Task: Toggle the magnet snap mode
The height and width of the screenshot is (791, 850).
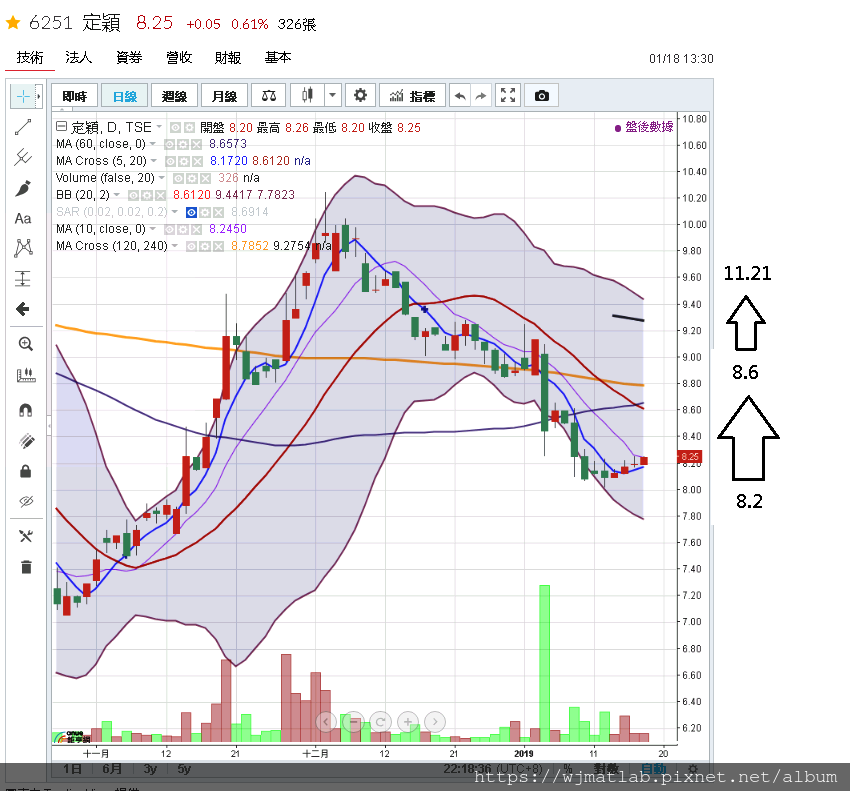Action: point(25,409)
